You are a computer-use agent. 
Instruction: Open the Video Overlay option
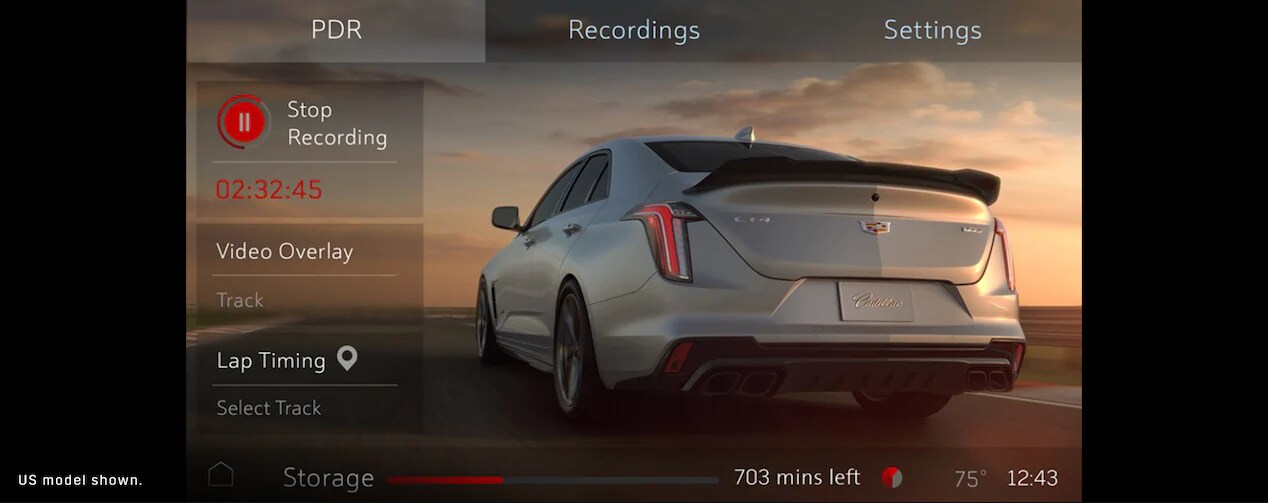tap(285, 251)
